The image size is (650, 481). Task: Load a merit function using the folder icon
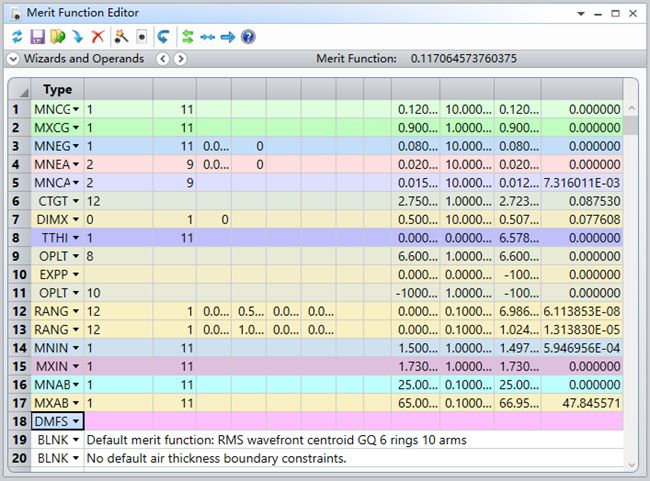(57, 37)
